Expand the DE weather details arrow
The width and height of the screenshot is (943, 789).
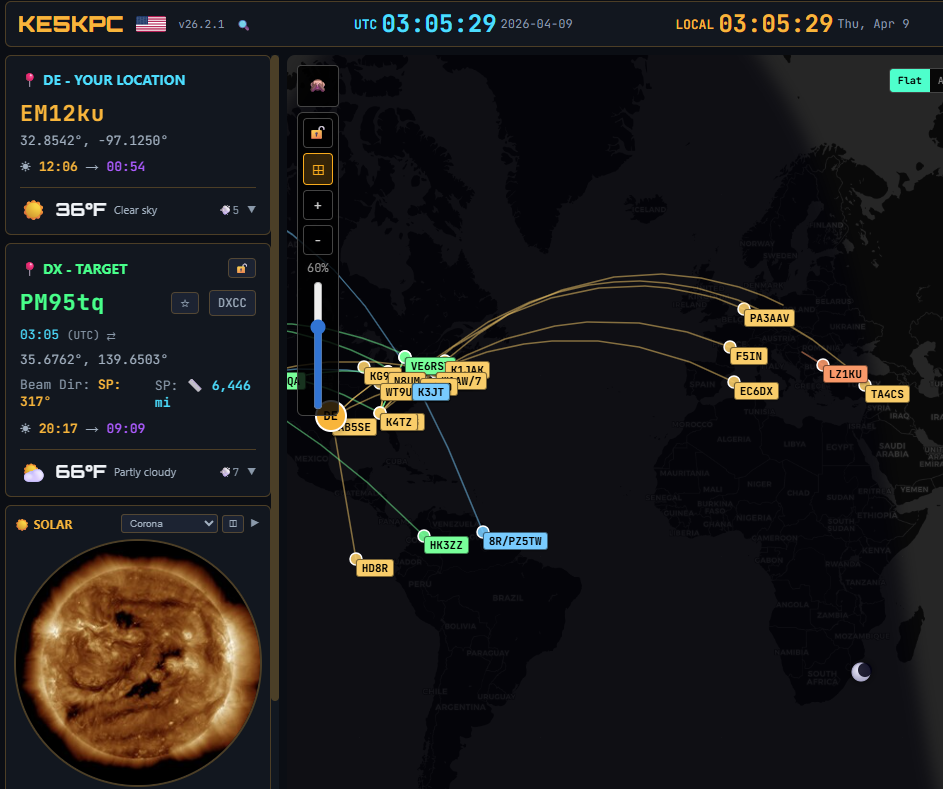coord(251,210)
